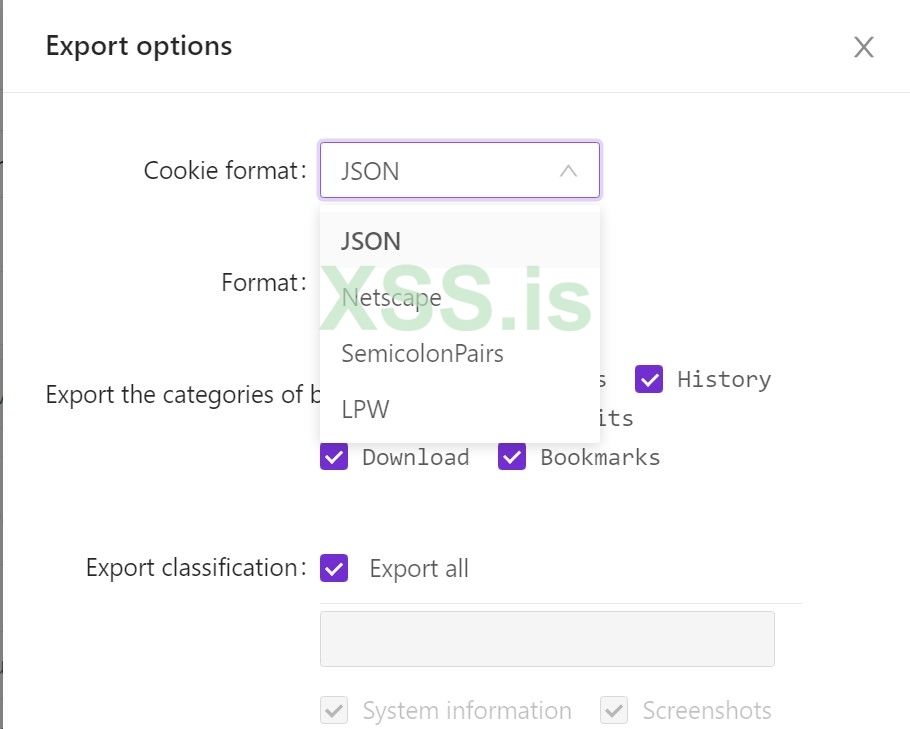Uncheck the History checkbox
The width and height of the screenshot is (910, 729).
[650, 379]
